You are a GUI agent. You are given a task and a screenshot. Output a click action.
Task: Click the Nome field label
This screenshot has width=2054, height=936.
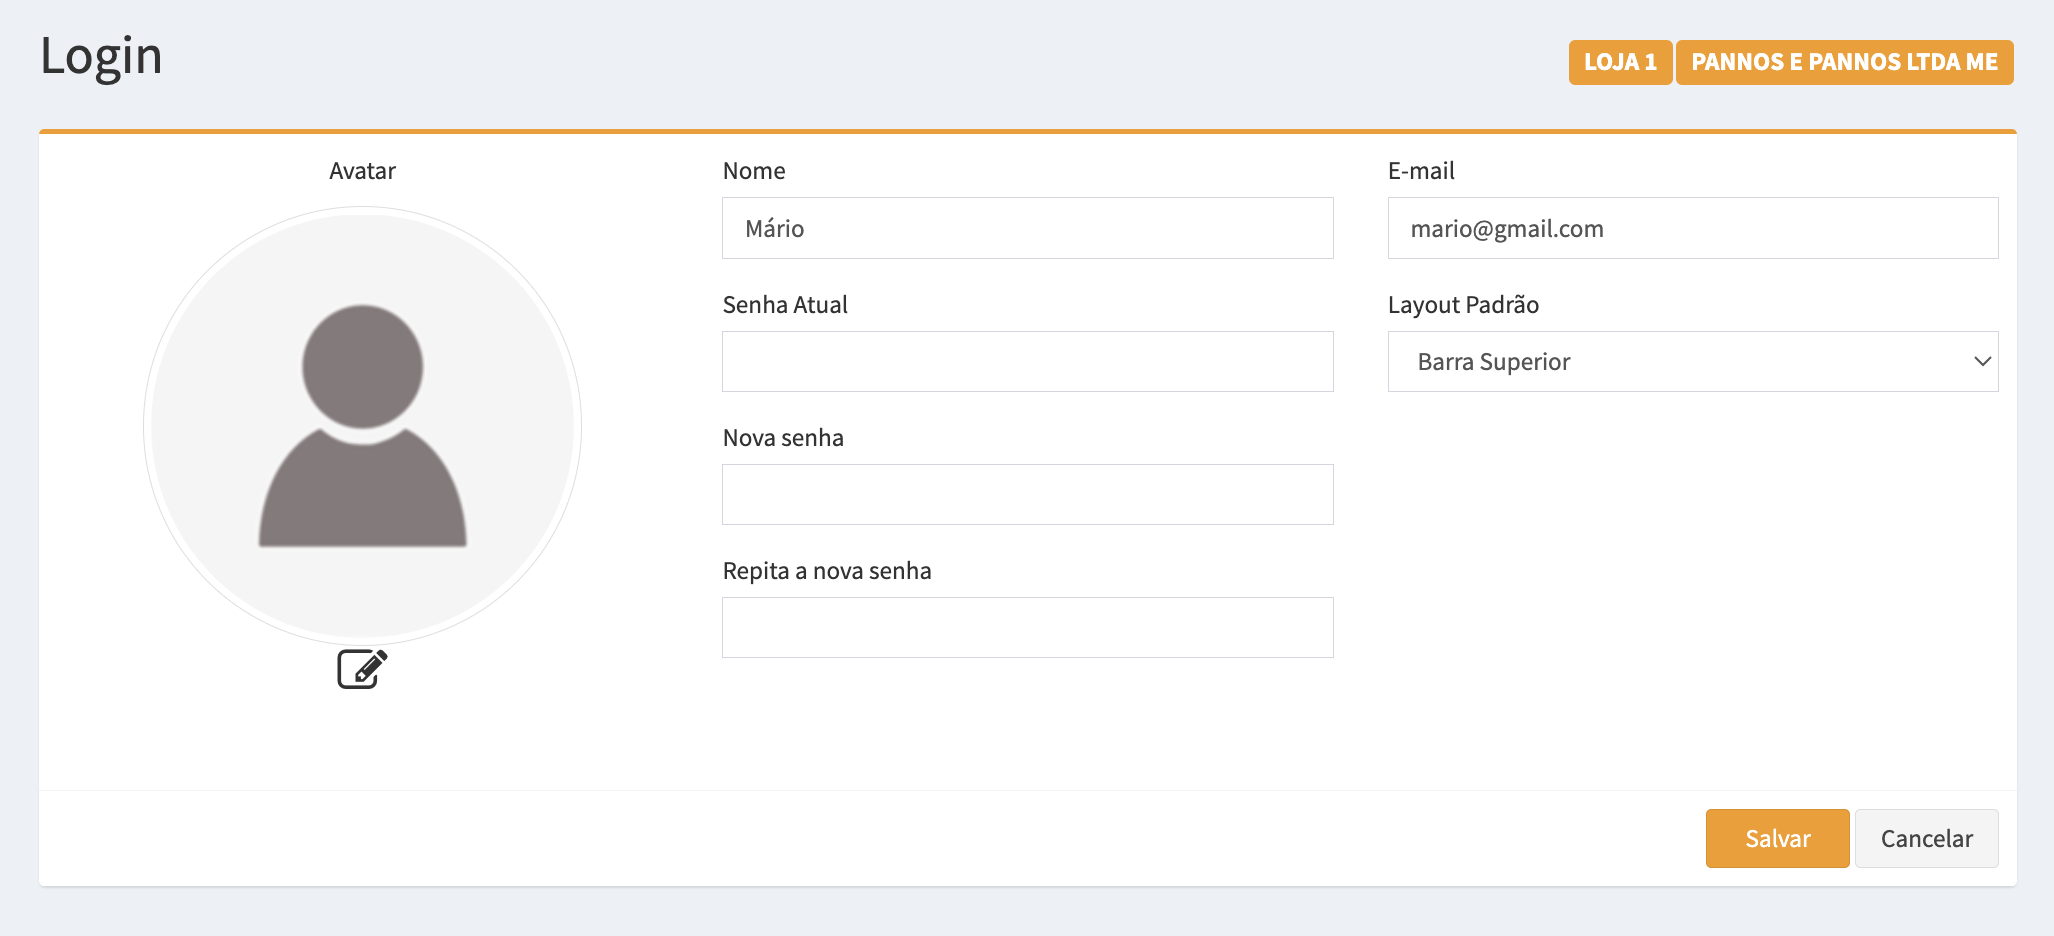pyautogui.click(x=754, y=171)
